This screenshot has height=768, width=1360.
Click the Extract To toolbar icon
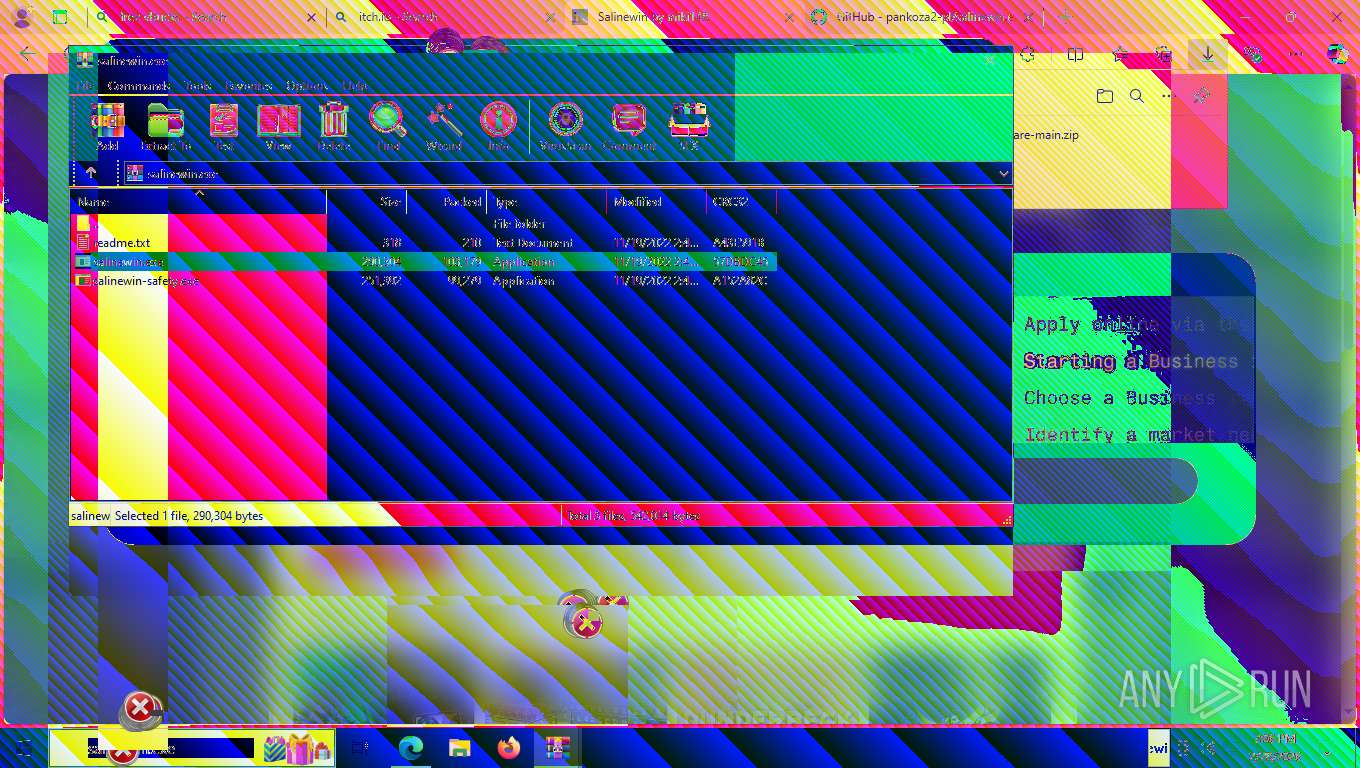pos(165,127)
